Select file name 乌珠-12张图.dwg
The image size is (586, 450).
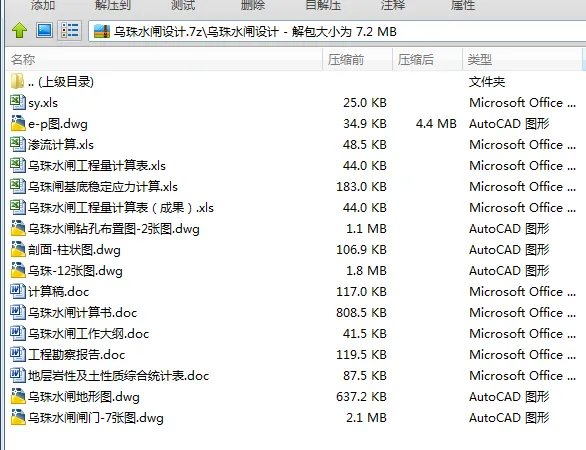[75, 271]
